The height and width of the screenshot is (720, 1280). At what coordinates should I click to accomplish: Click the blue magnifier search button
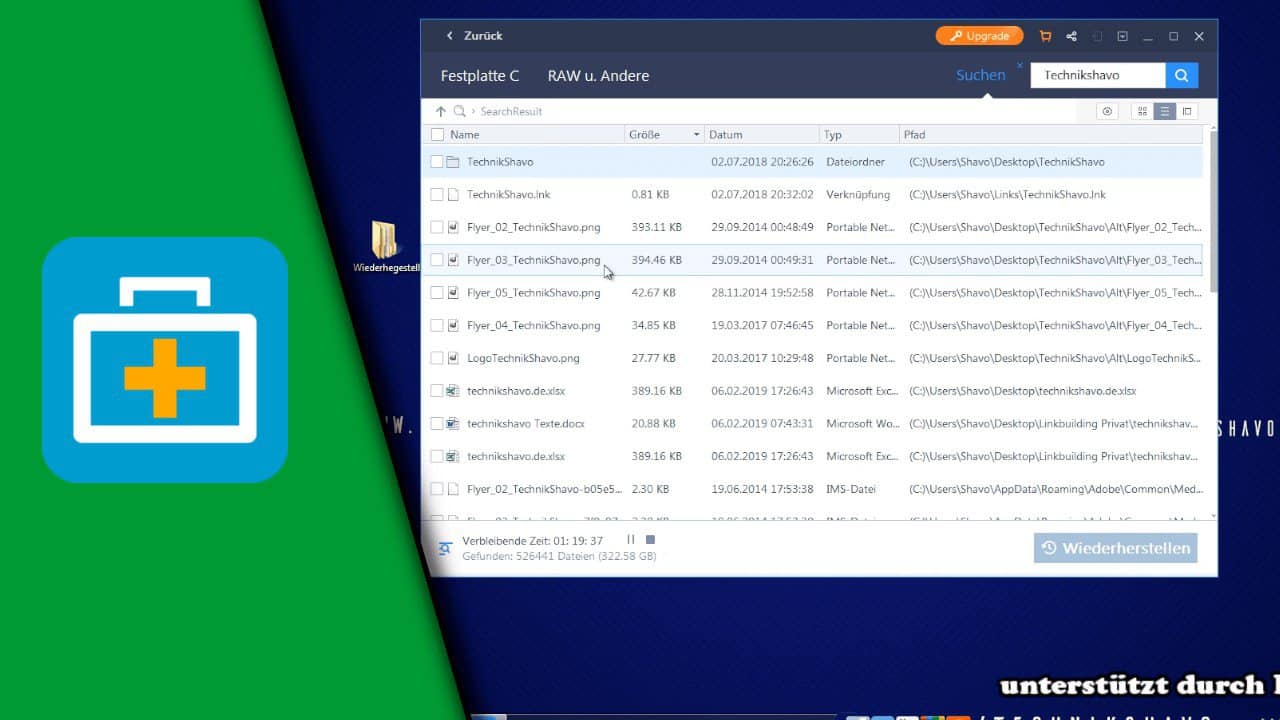tap(1182, 75)
